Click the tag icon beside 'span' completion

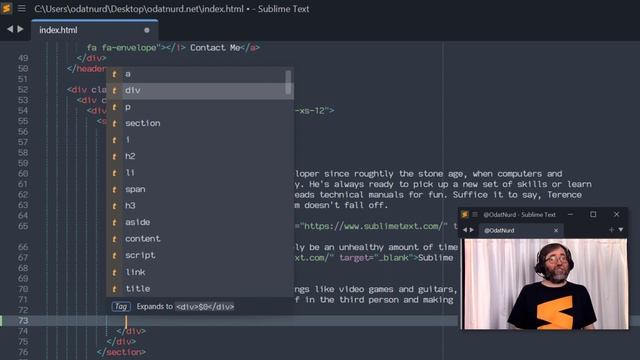pos(115,189)
